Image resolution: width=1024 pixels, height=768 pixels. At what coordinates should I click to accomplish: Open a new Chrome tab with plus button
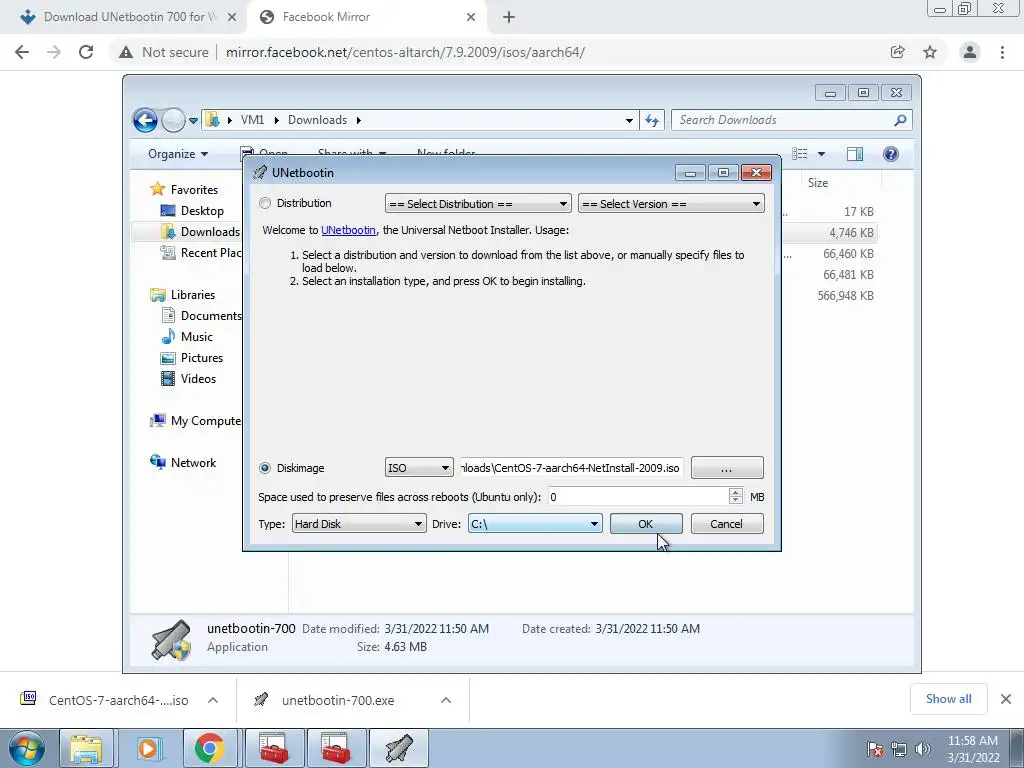point(509,18)
